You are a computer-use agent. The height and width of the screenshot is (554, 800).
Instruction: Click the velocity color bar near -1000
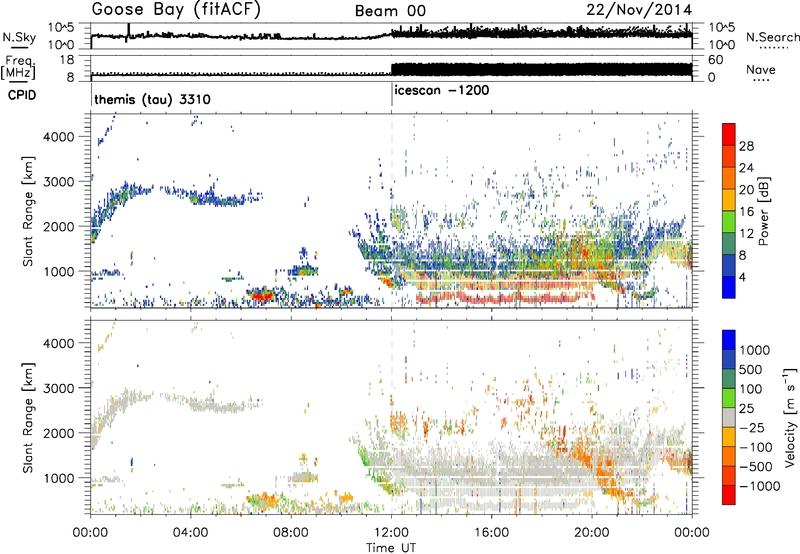coord(729,486)
